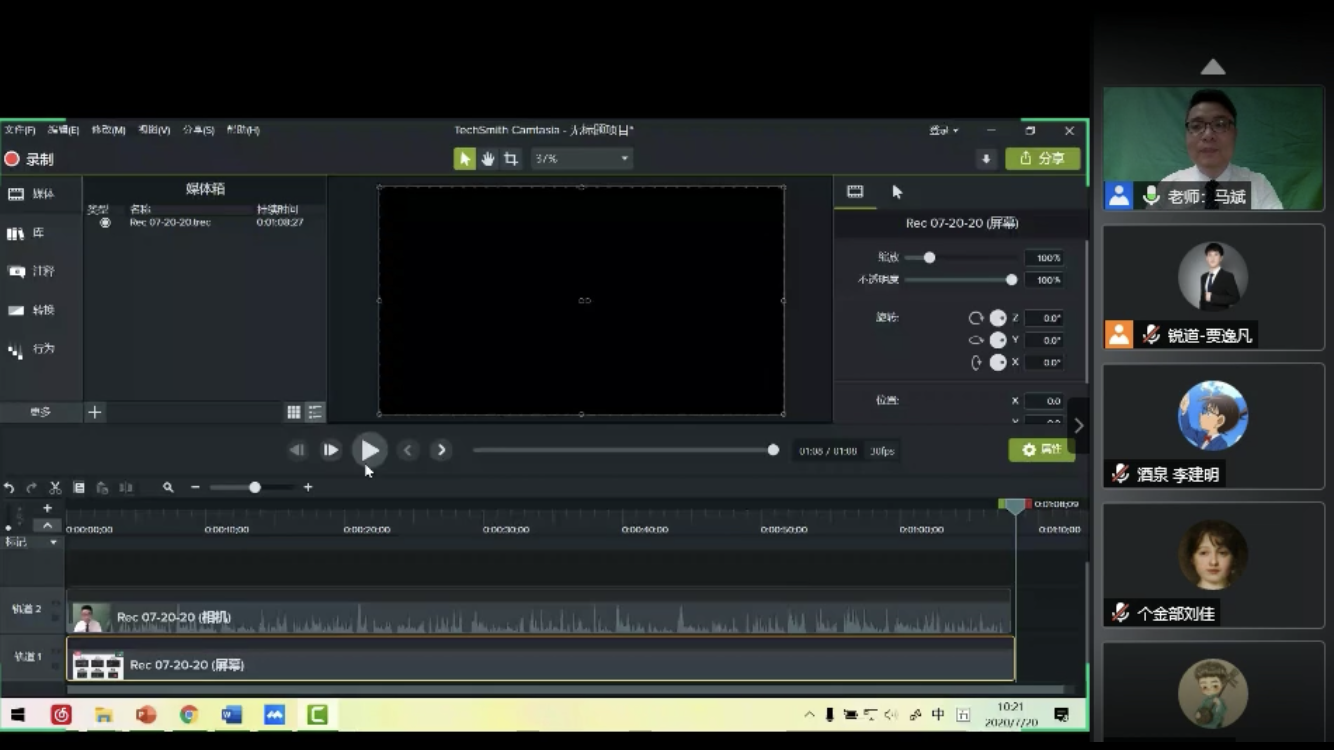Click the X rotation dial
Screen dimensions: 1334x750
[x=998, y=362]
